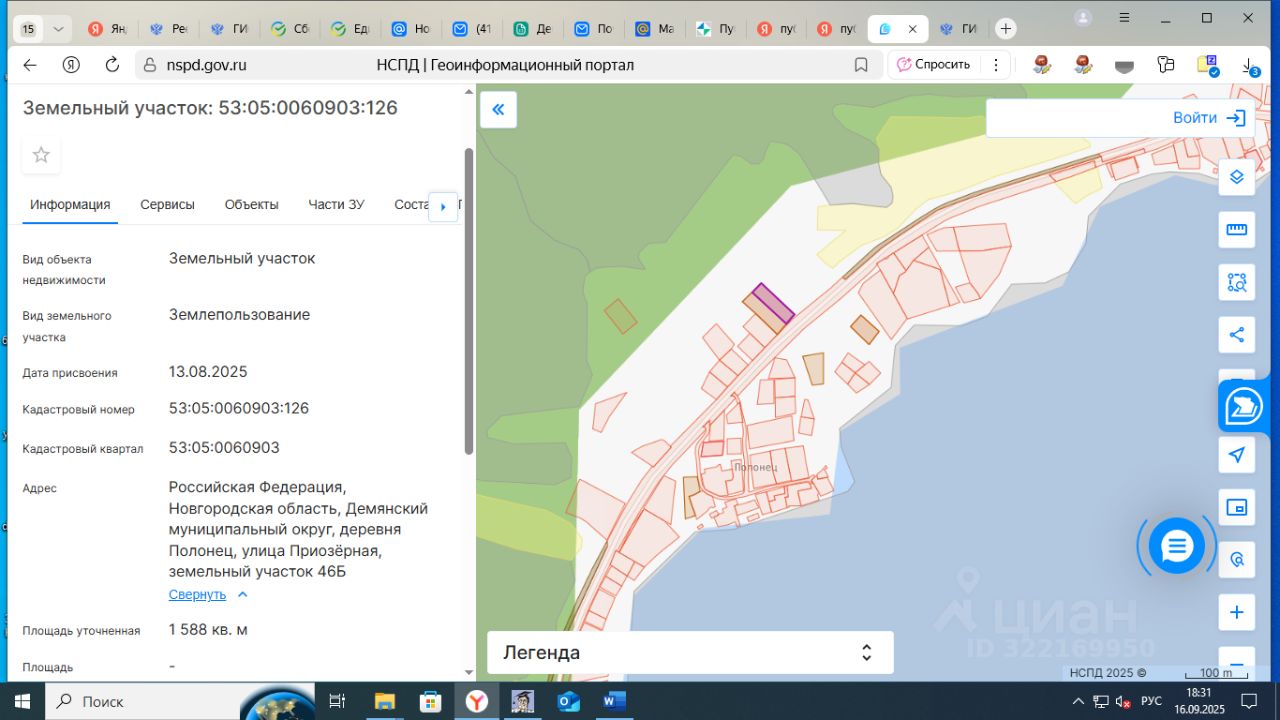Open the browser tab list dropdown
This screenshot has width=1280, height=720.
click(58, 29)
